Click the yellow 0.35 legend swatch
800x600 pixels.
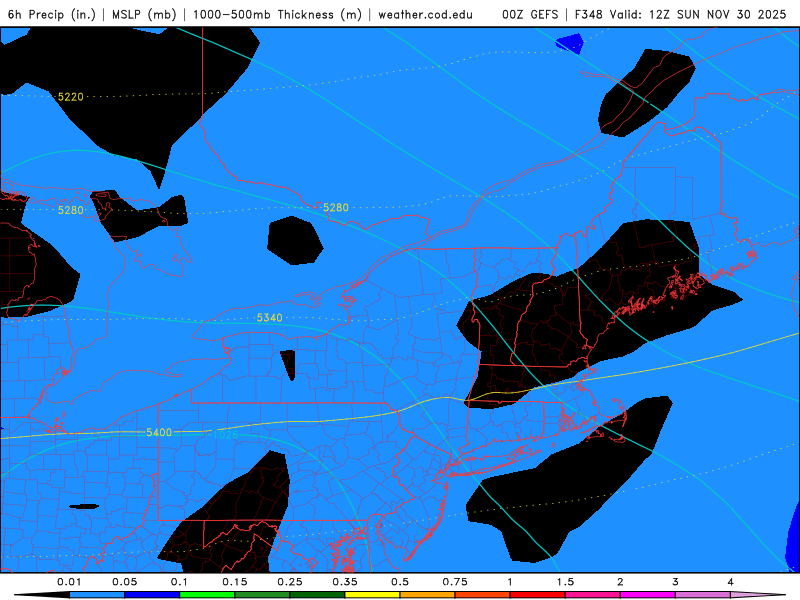pyautogui.click(x=372, y=595)
